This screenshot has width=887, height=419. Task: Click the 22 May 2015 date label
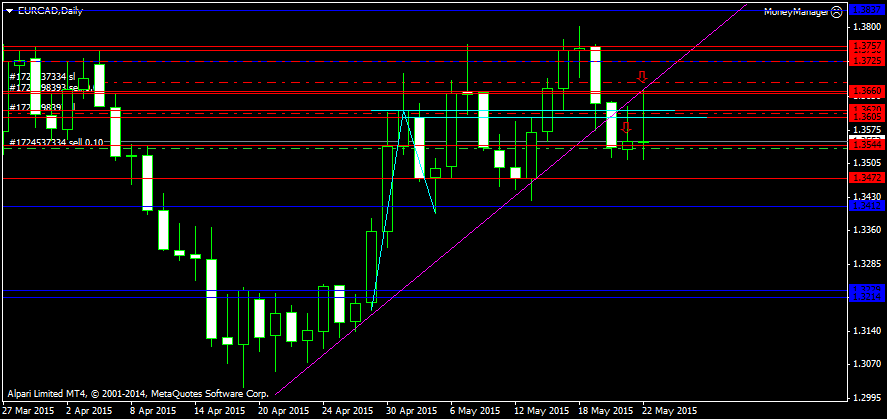pyautogui.click(x=669, y=411)
